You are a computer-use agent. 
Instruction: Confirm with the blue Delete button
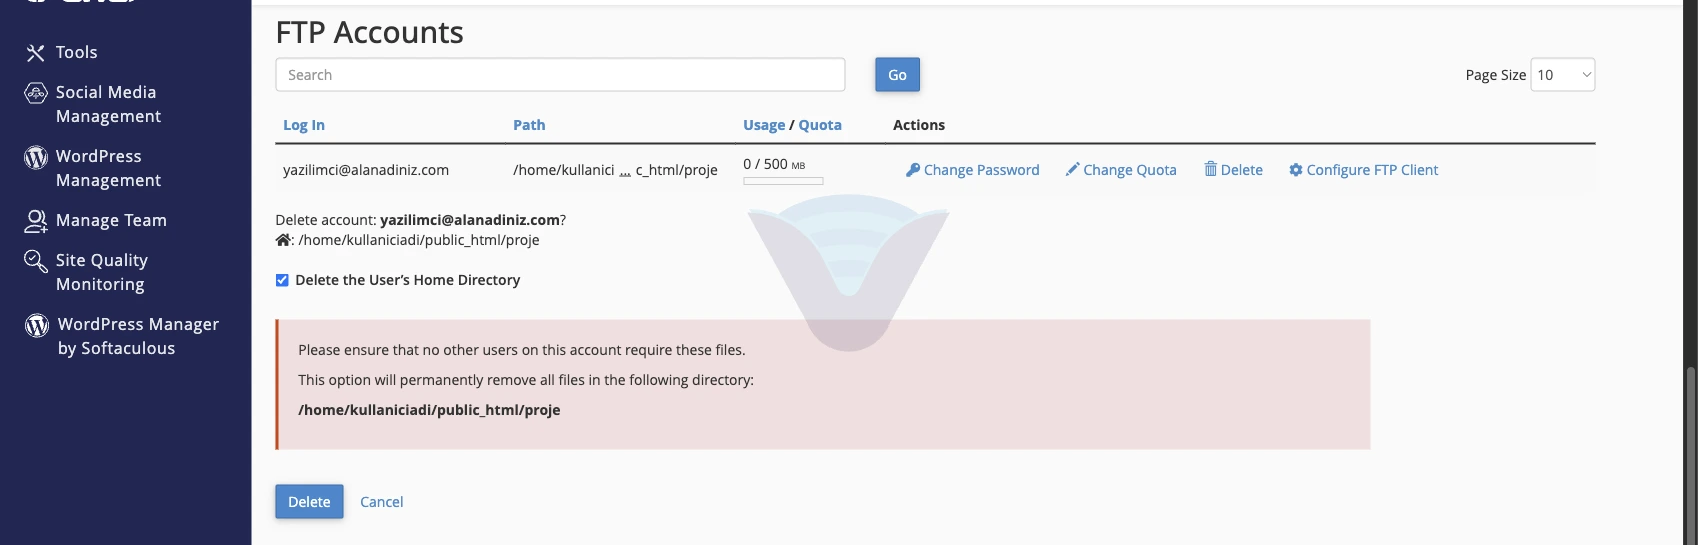(x=309, y=502)
